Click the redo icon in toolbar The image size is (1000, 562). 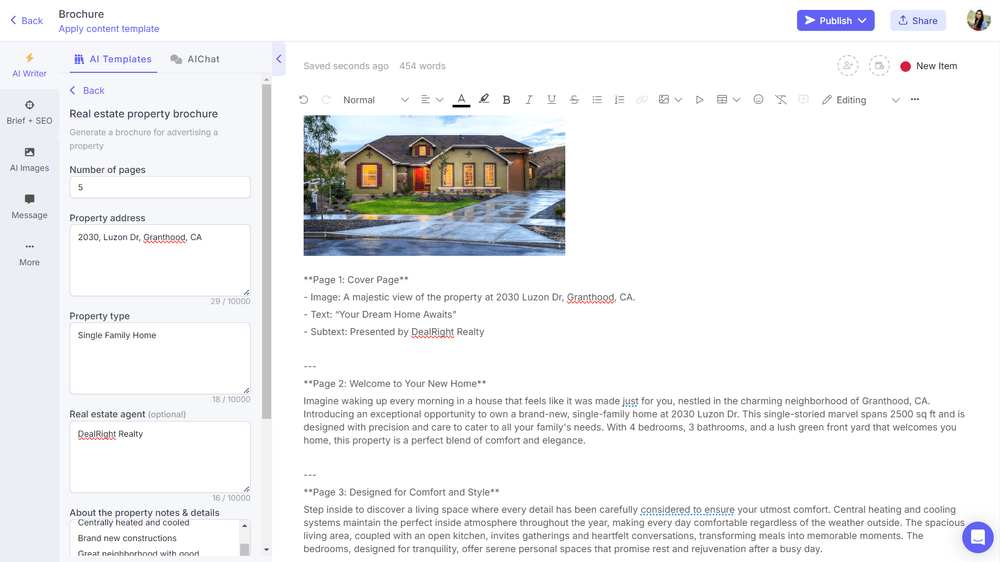(x=326, y=100)
